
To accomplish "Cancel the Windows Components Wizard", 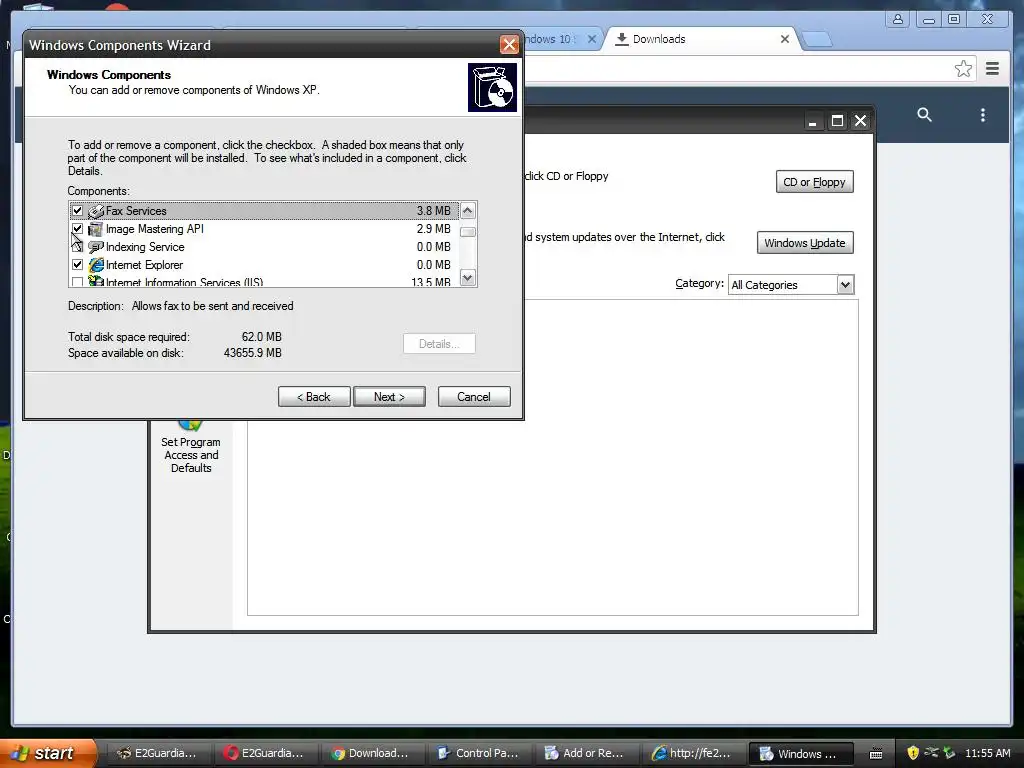I will [x=474, y=396].
